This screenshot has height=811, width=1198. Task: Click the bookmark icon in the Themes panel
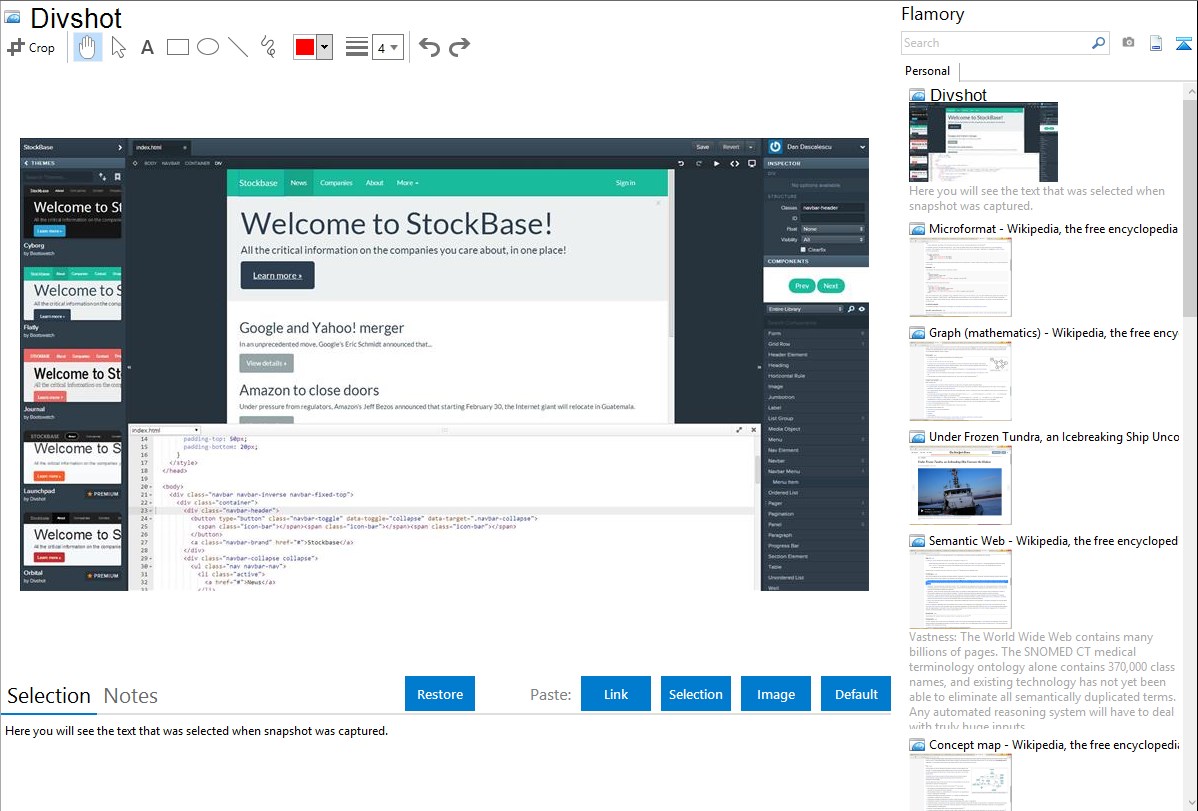coord(117,177)
